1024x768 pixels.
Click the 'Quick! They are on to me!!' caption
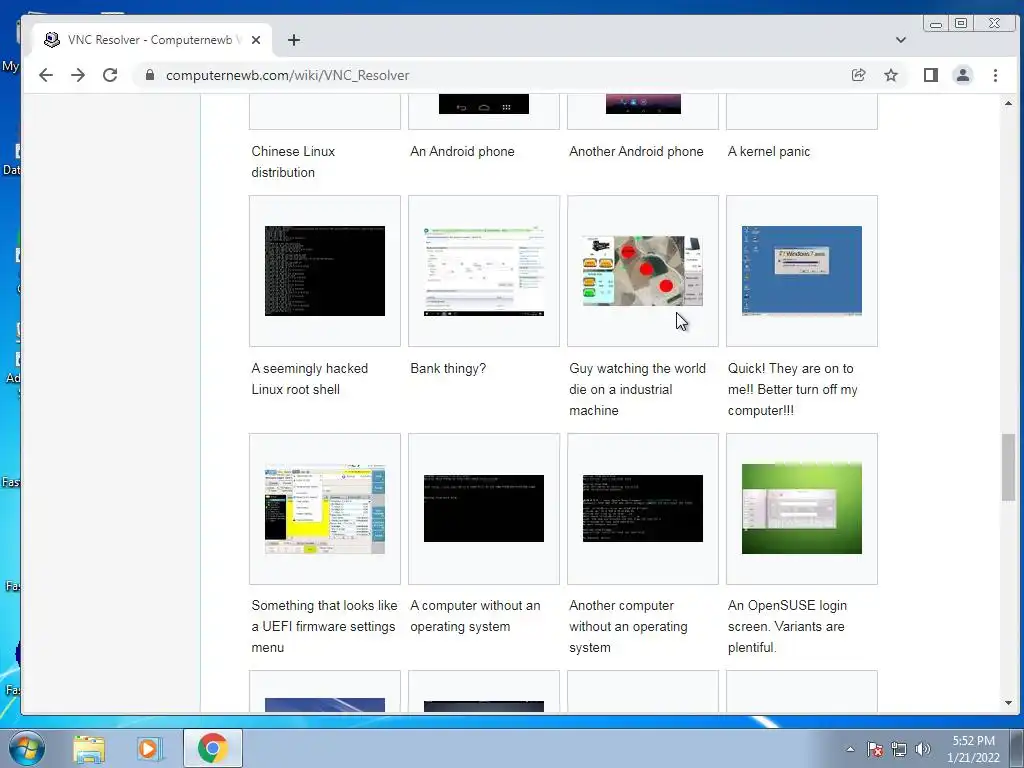point(793,389)
